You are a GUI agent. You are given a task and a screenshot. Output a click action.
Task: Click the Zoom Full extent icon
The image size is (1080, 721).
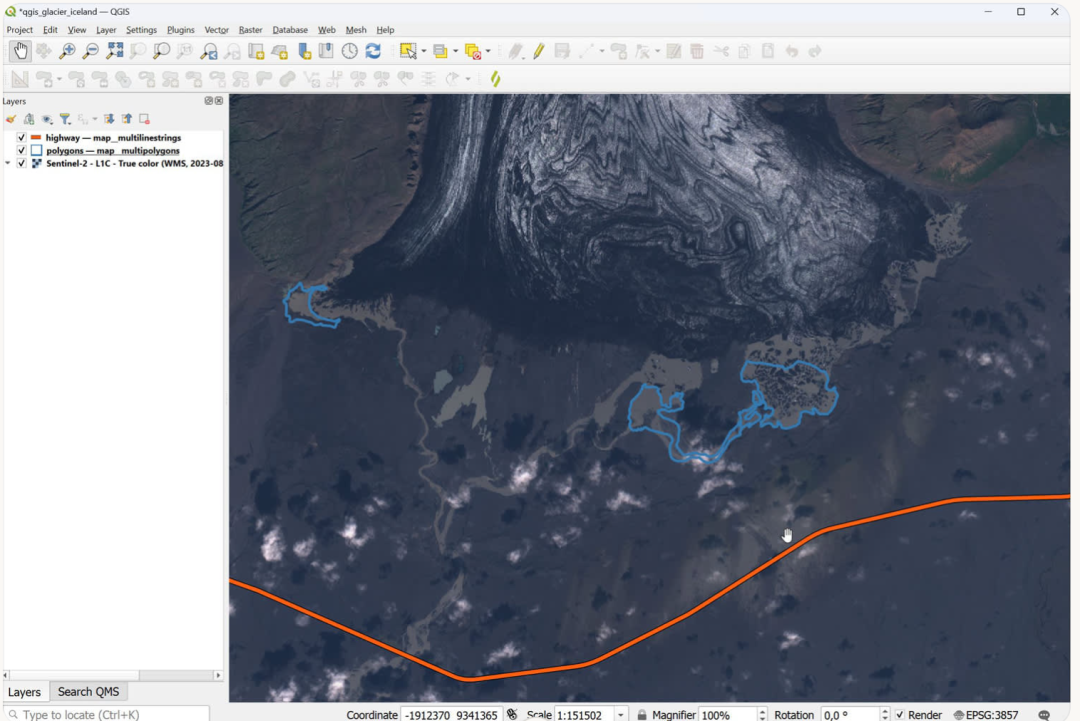(x=115, y=51)
